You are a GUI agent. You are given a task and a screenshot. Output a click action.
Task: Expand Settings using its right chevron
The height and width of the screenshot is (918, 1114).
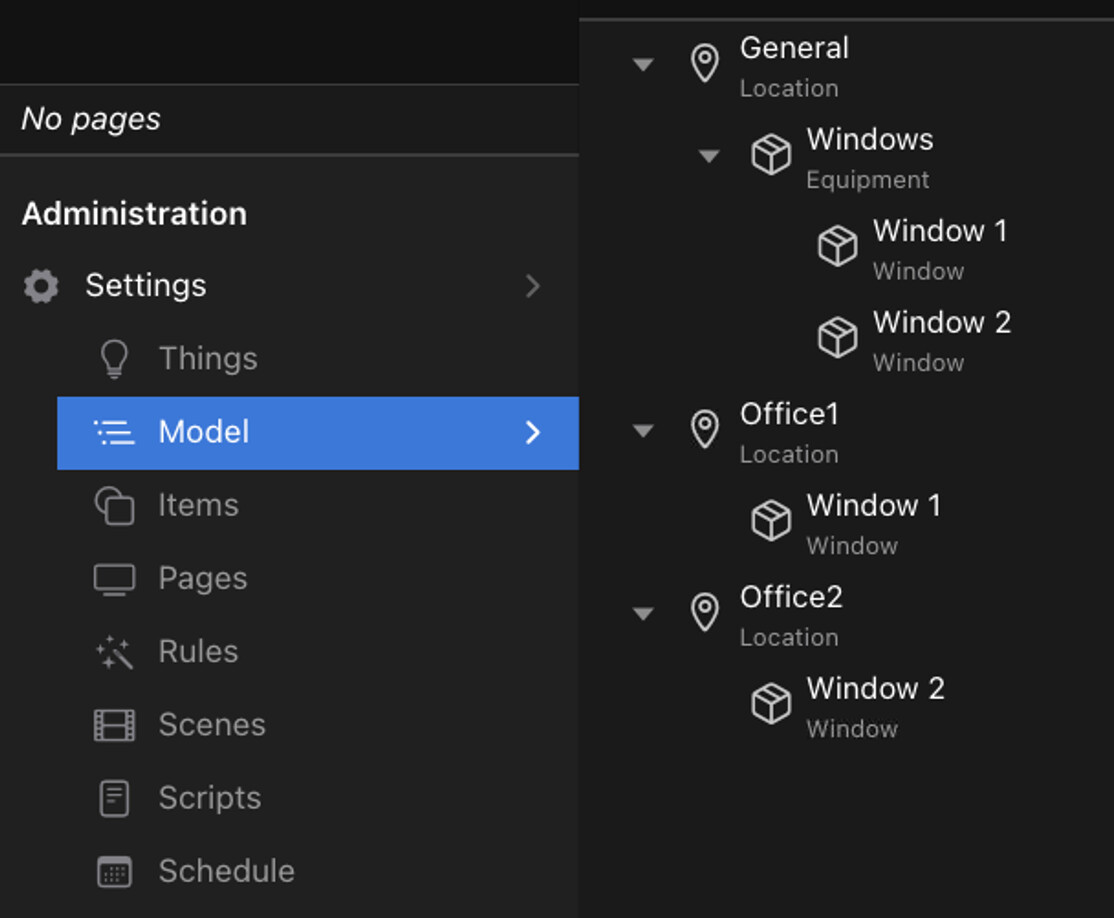(533, 287)
